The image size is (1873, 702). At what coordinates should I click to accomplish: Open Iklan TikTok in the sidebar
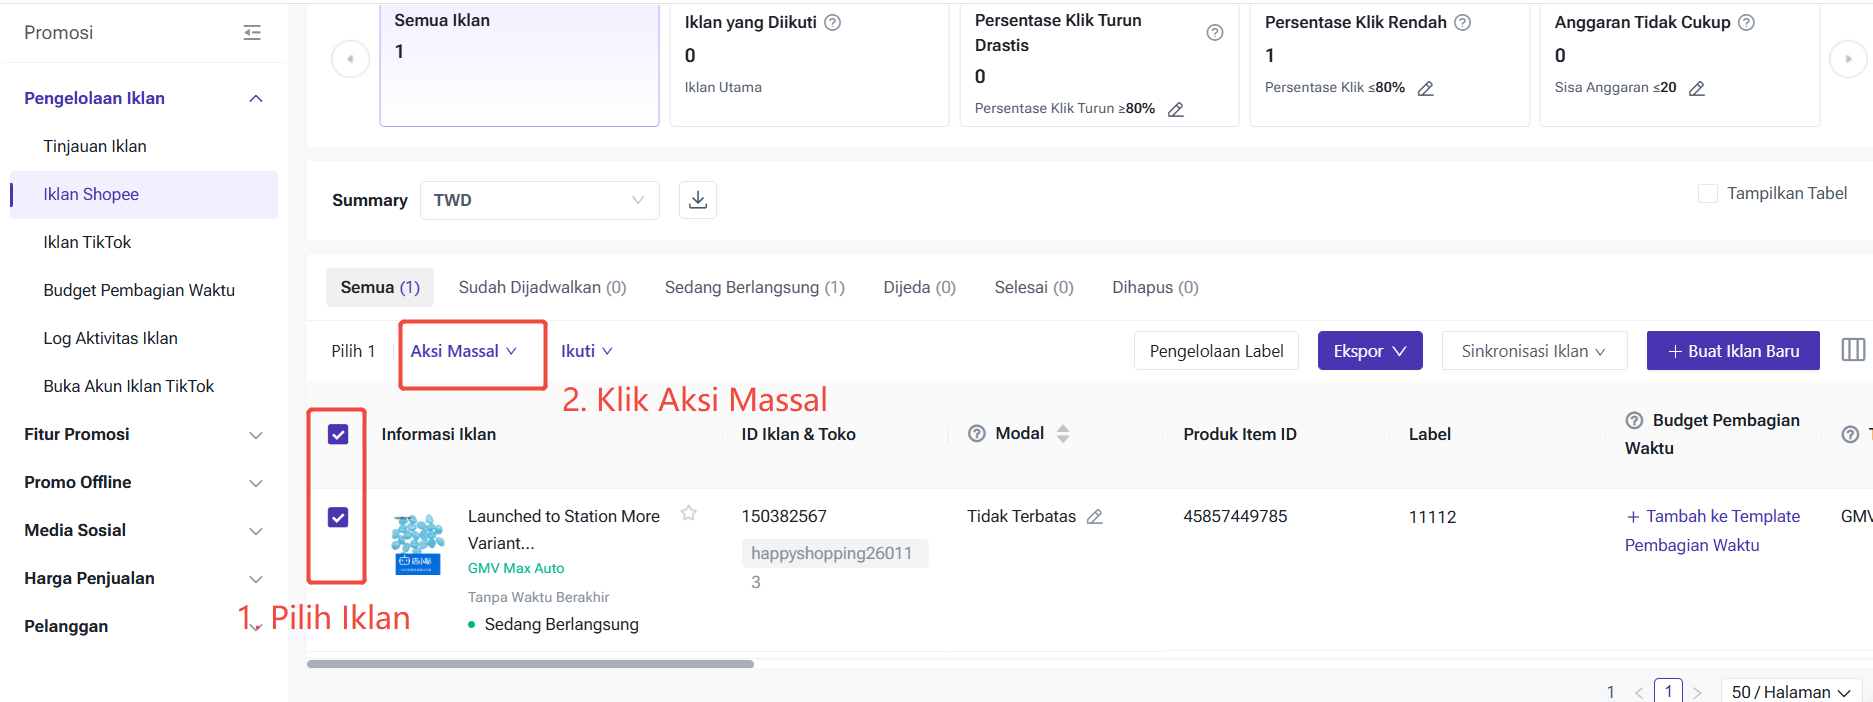point(87,242)
